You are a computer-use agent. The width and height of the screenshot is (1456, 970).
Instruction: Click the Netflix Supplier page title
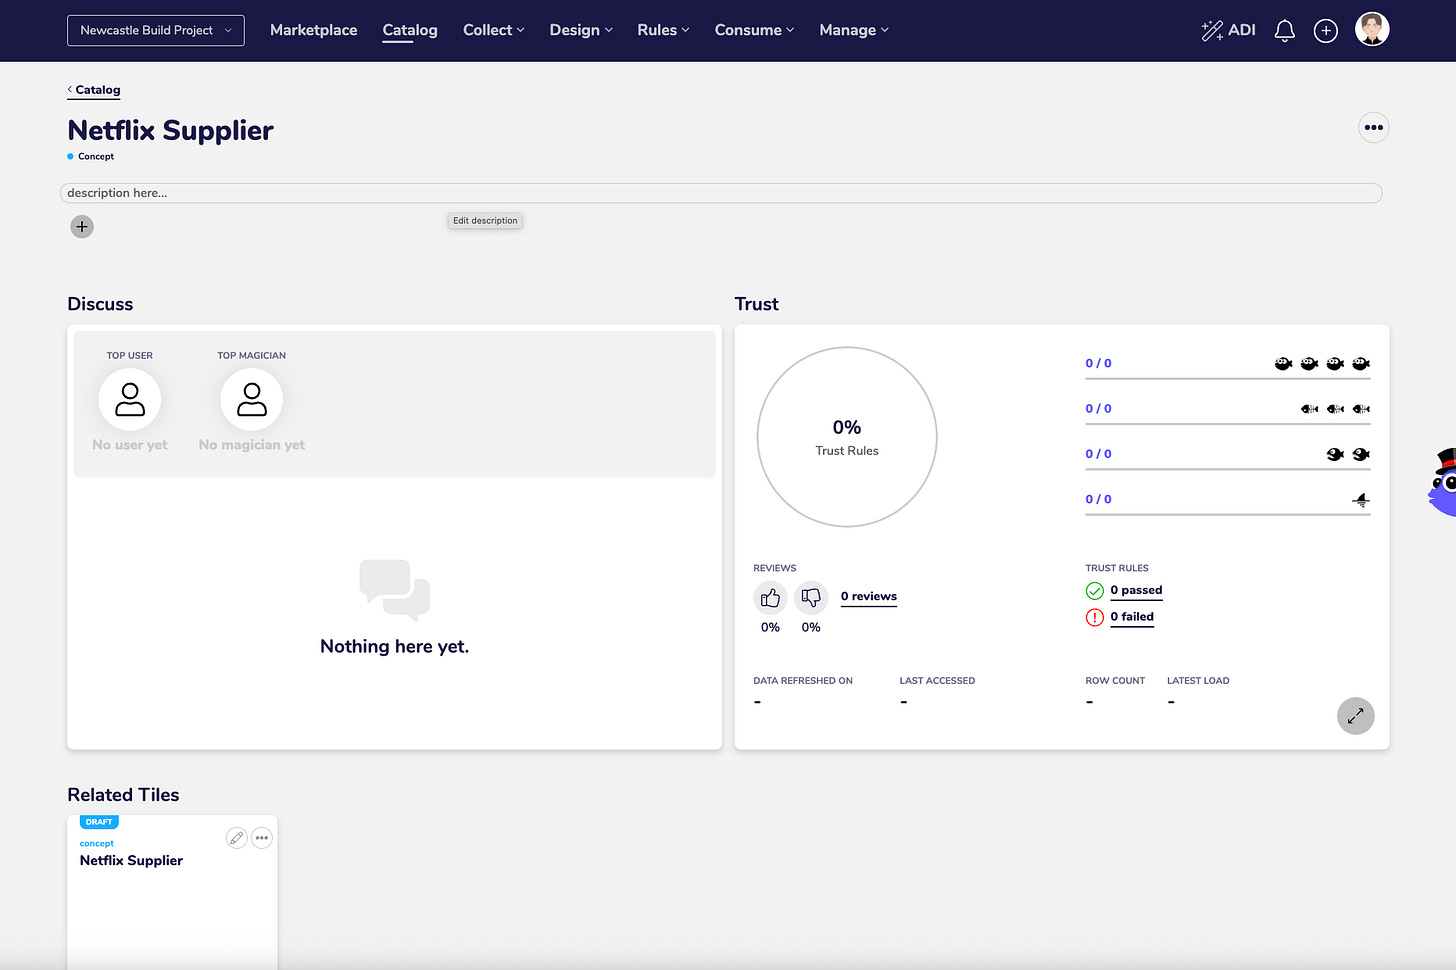170,131
